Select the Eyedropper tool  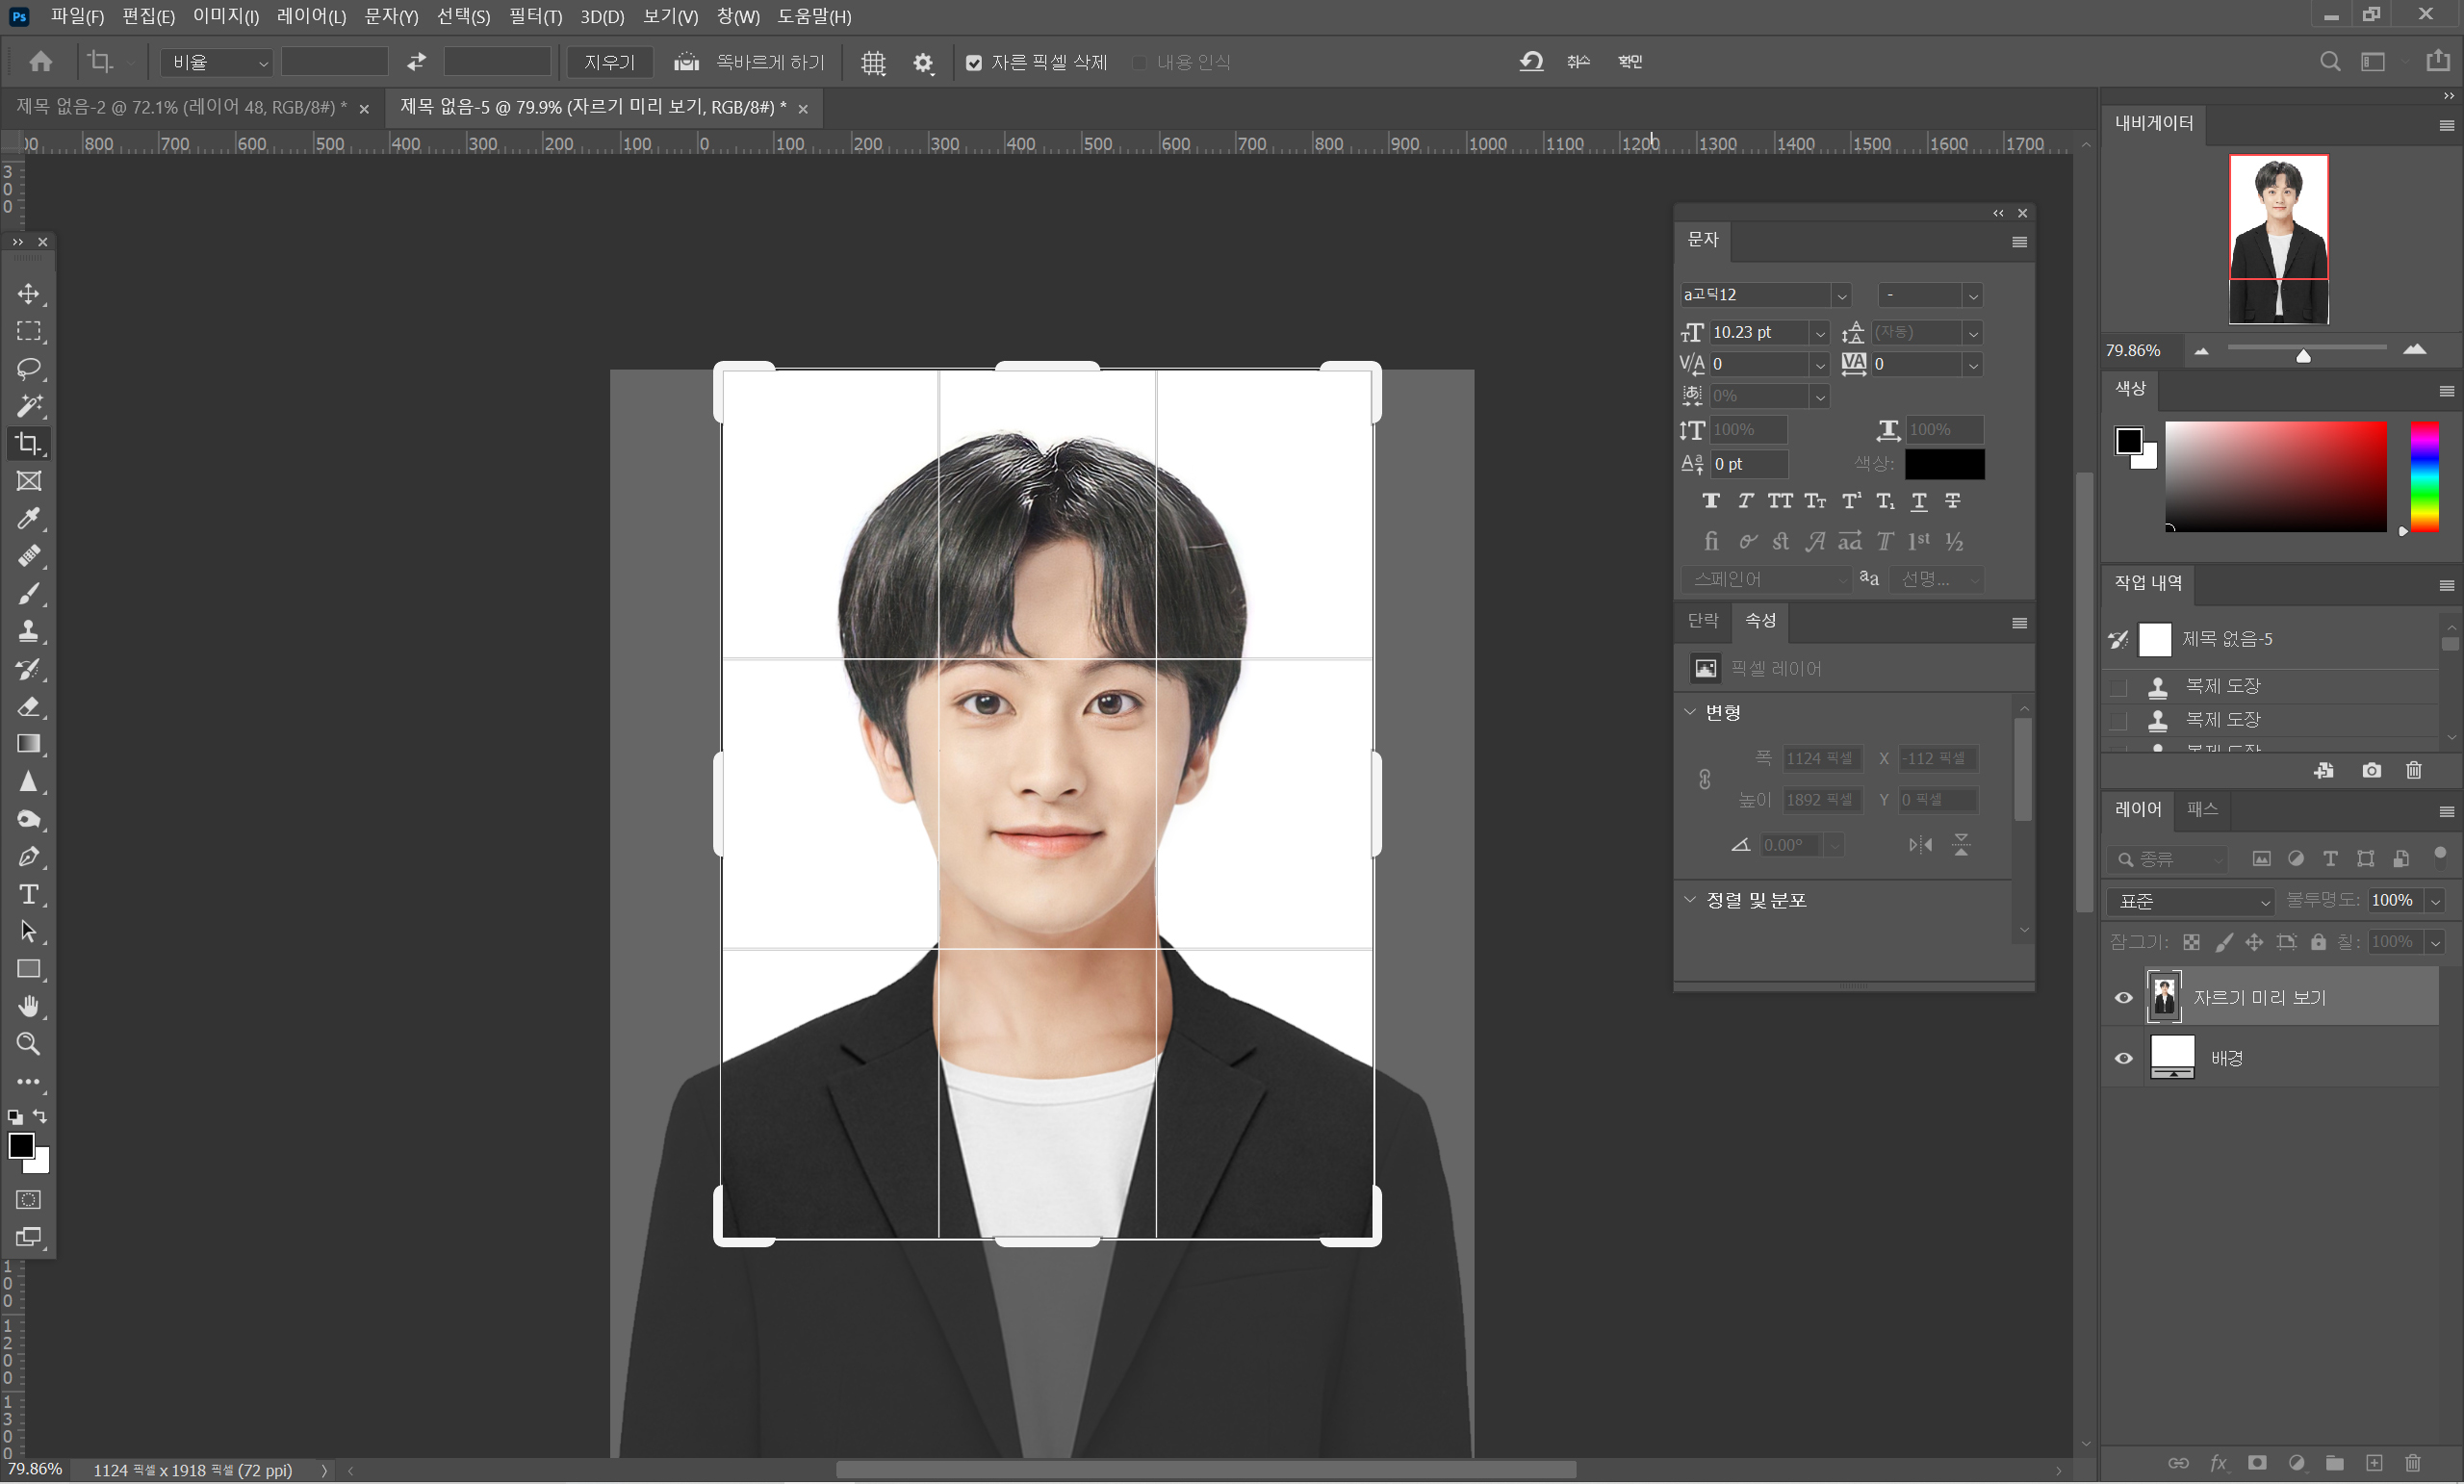pyautogui.click(x=28, y=518)
